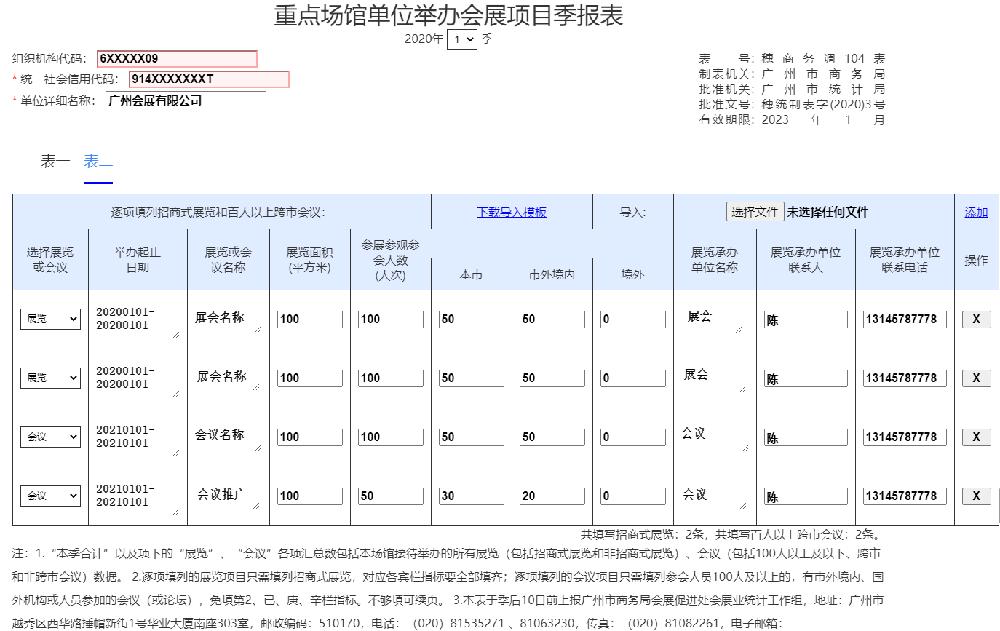Delete first 展览 row with its X button
Image resolution: width=1000 pixels, height=631 pixels.
976,319
